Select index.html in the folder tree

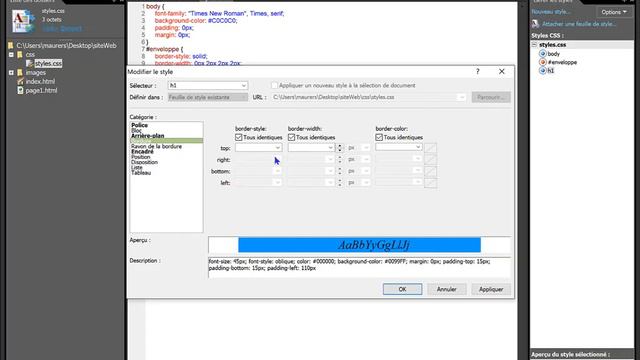[x=40, y=82]
